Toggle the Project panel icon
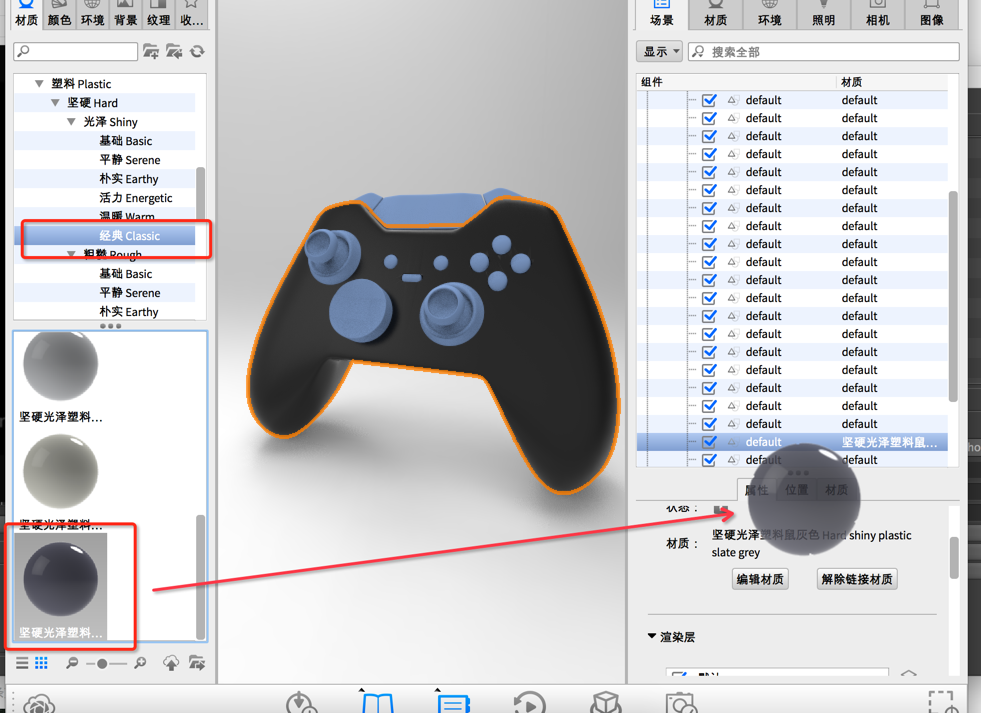 pos(453,702)
